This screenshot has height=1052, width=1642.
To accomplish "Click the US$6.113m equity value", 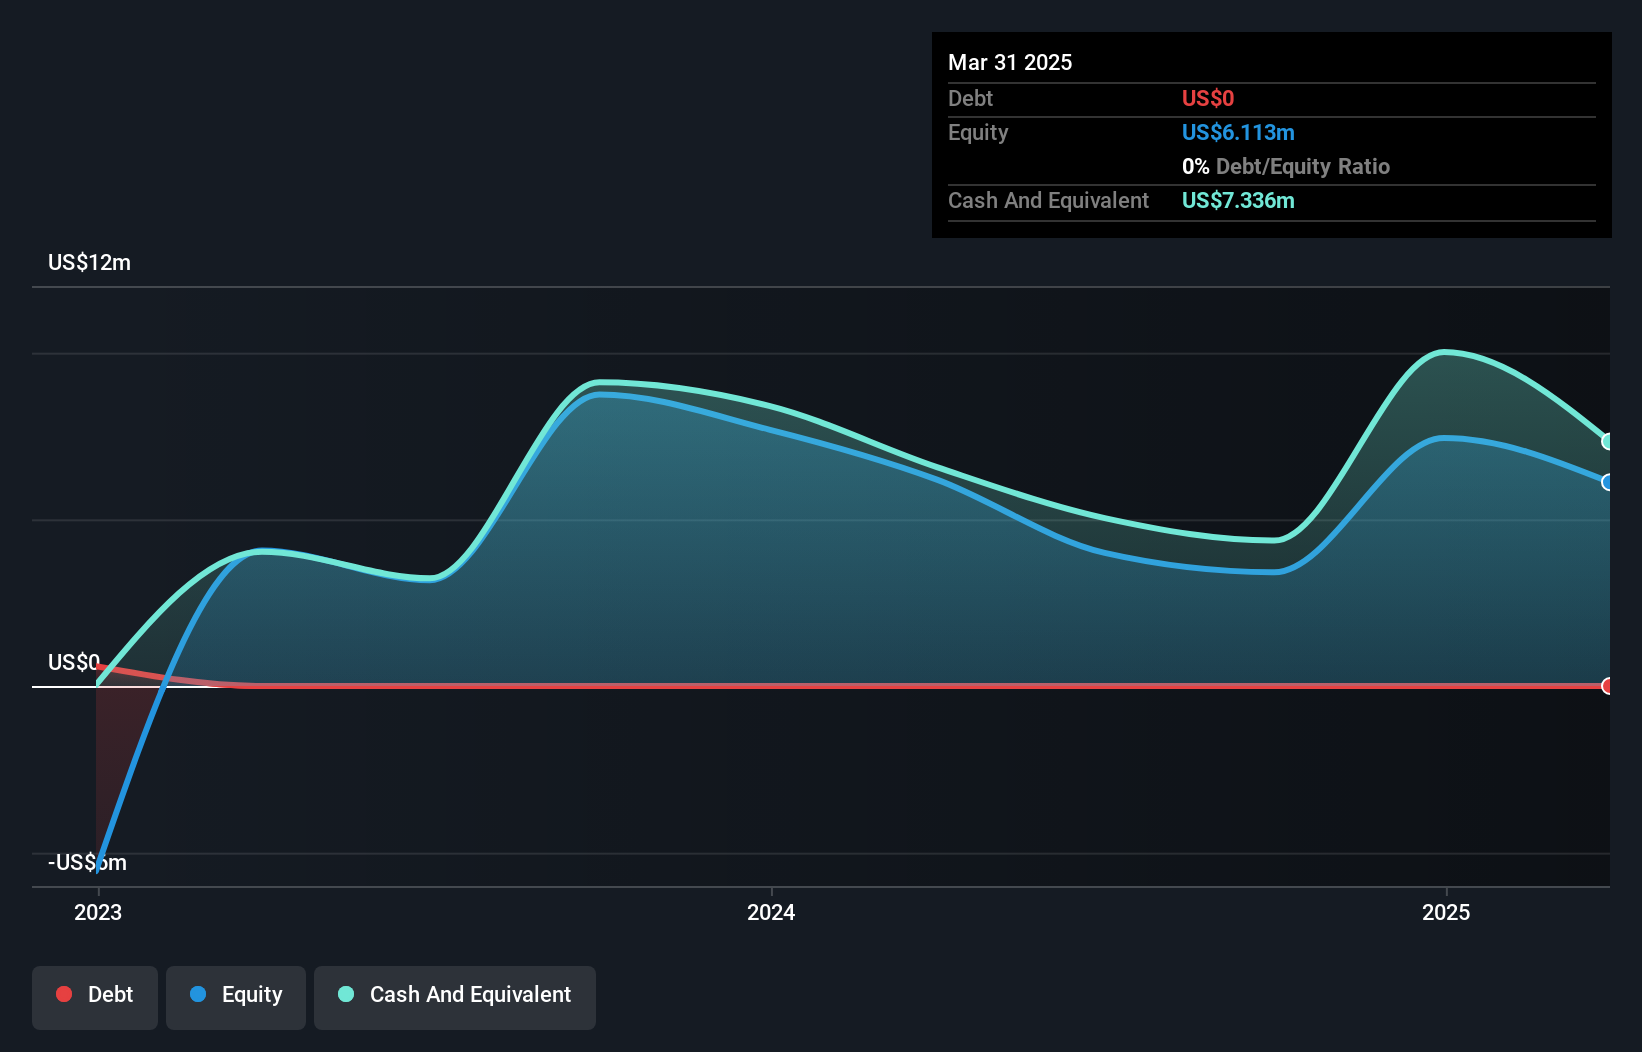I will [x=1238, y=132].
